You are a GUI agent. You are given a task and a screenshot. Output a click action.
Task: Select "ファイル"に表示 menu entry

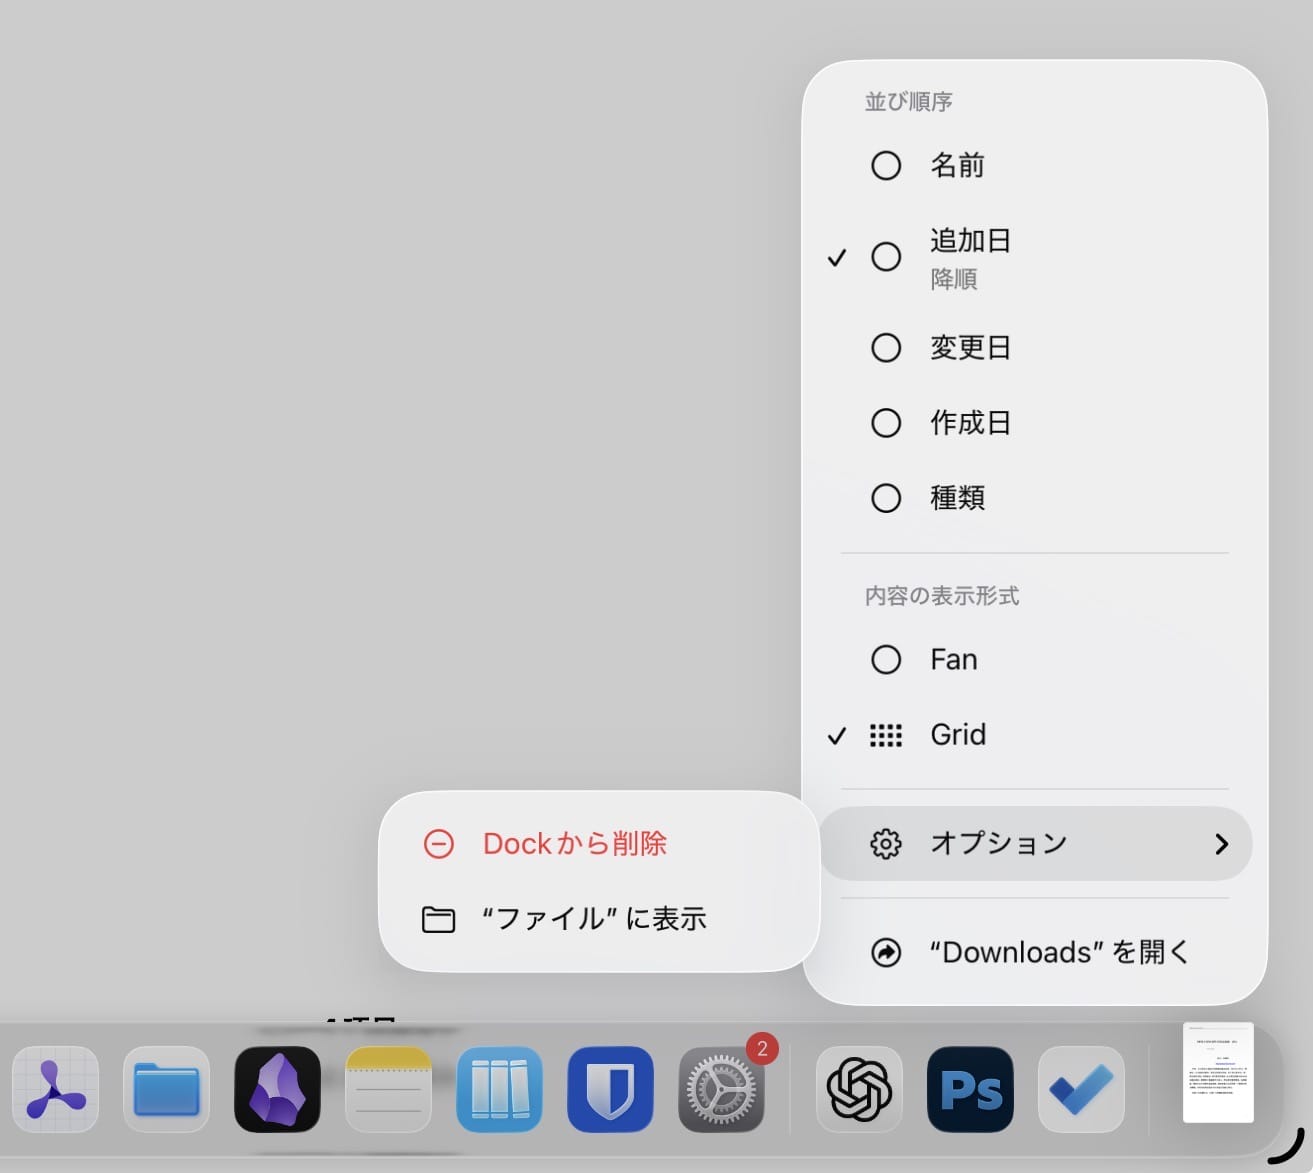pos(598,918)
